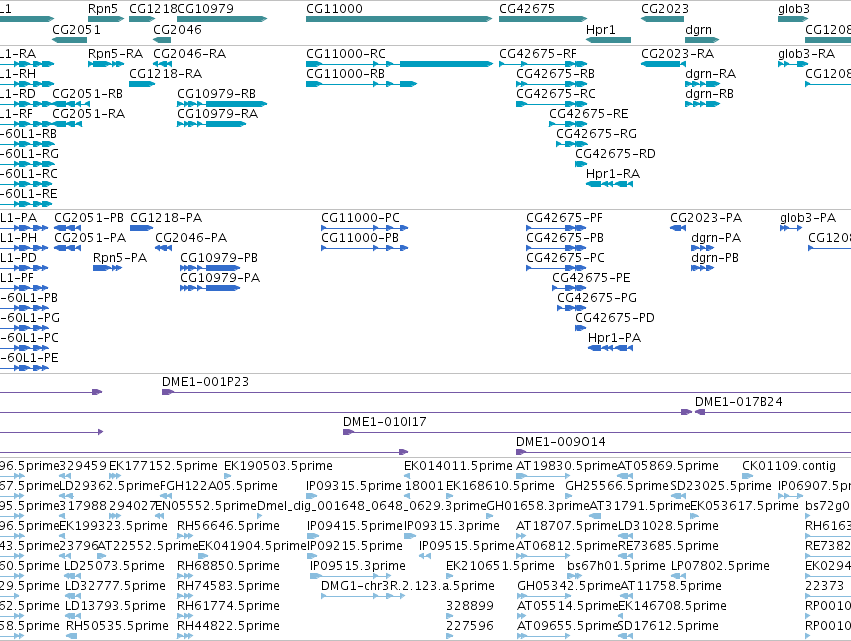Click BAC clone DME1-017B24
This screenshot has width=851, height=641.
coord(739,402)
